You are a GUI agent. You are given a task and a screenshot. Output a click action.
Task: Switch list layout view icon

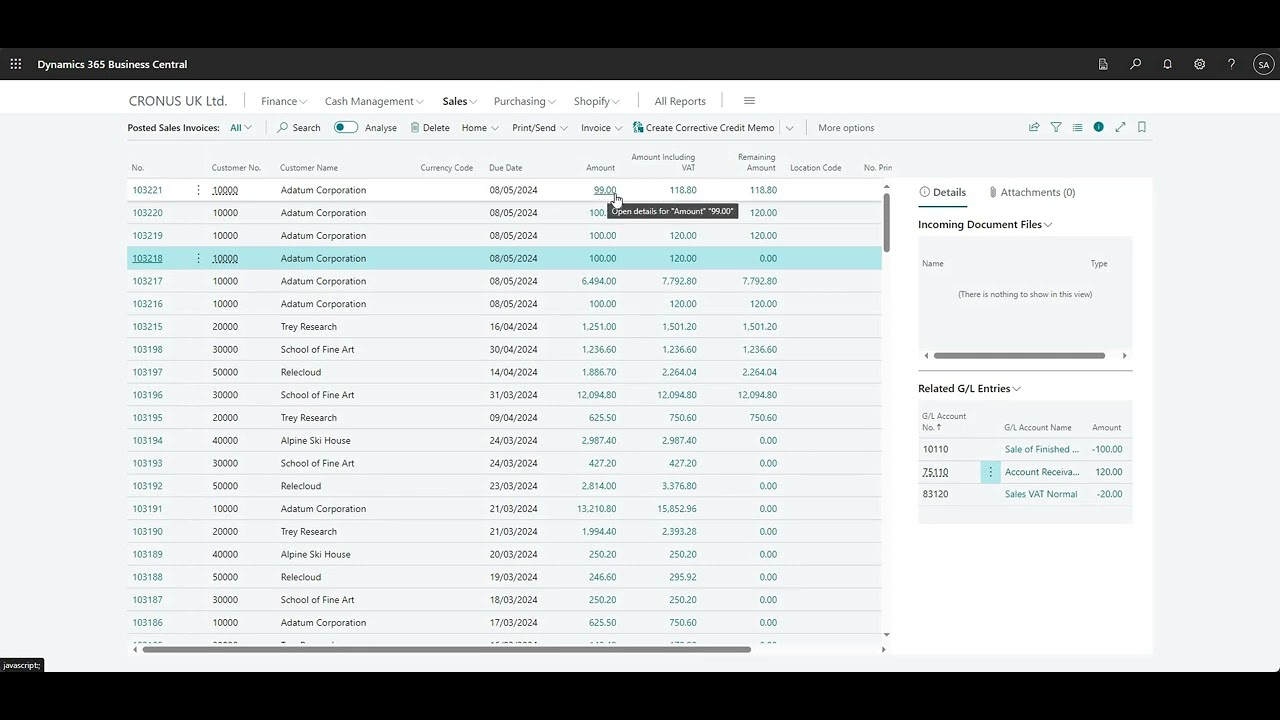(1077, 127)
